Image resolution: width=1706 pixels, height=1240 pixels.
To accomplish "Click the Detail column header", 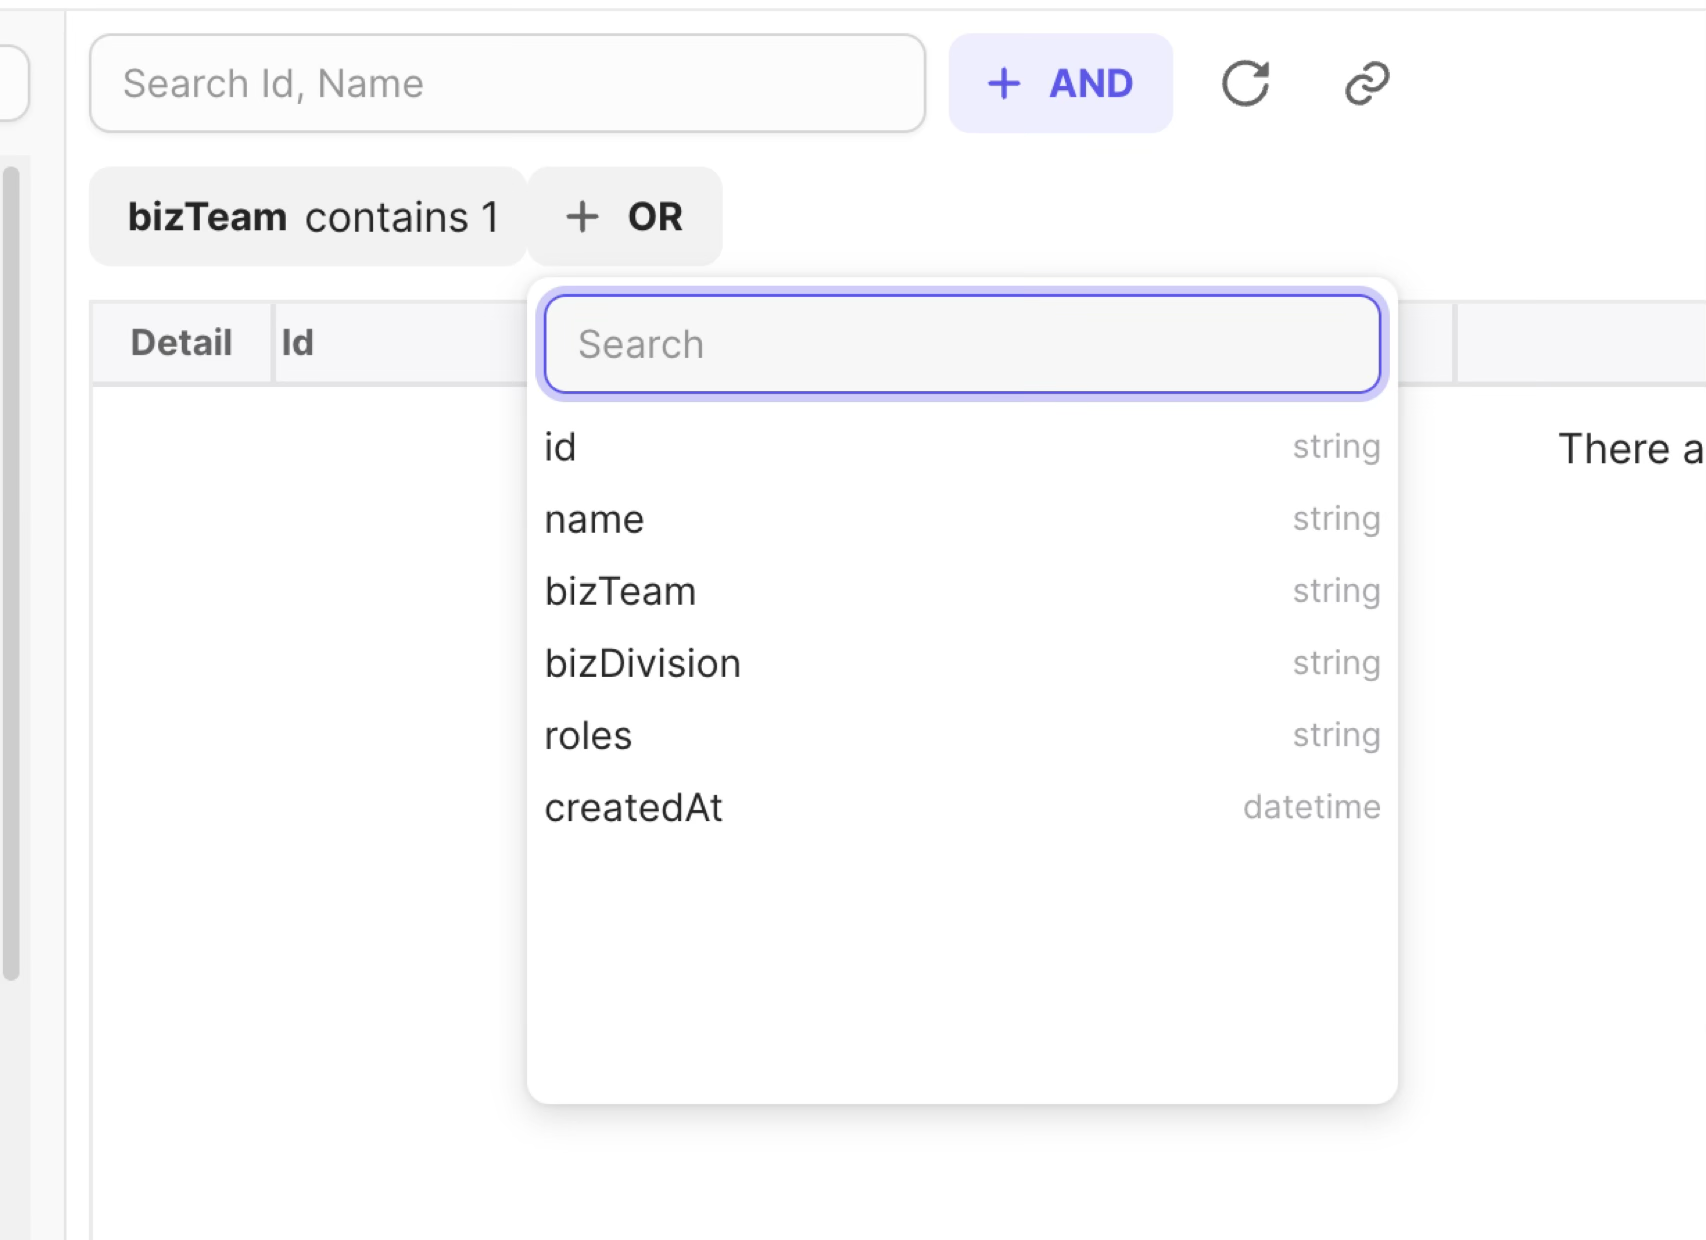I will (x=181, y=342).
